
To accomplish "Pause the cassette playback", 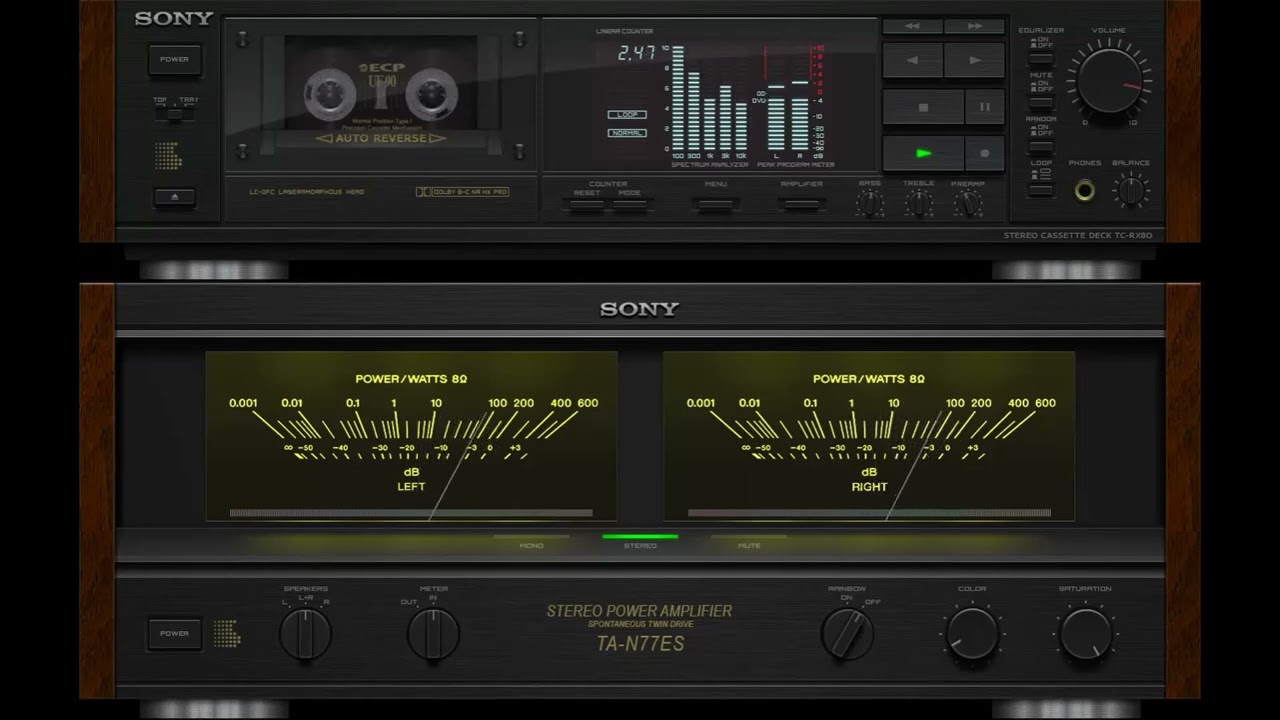I will 985,107.
